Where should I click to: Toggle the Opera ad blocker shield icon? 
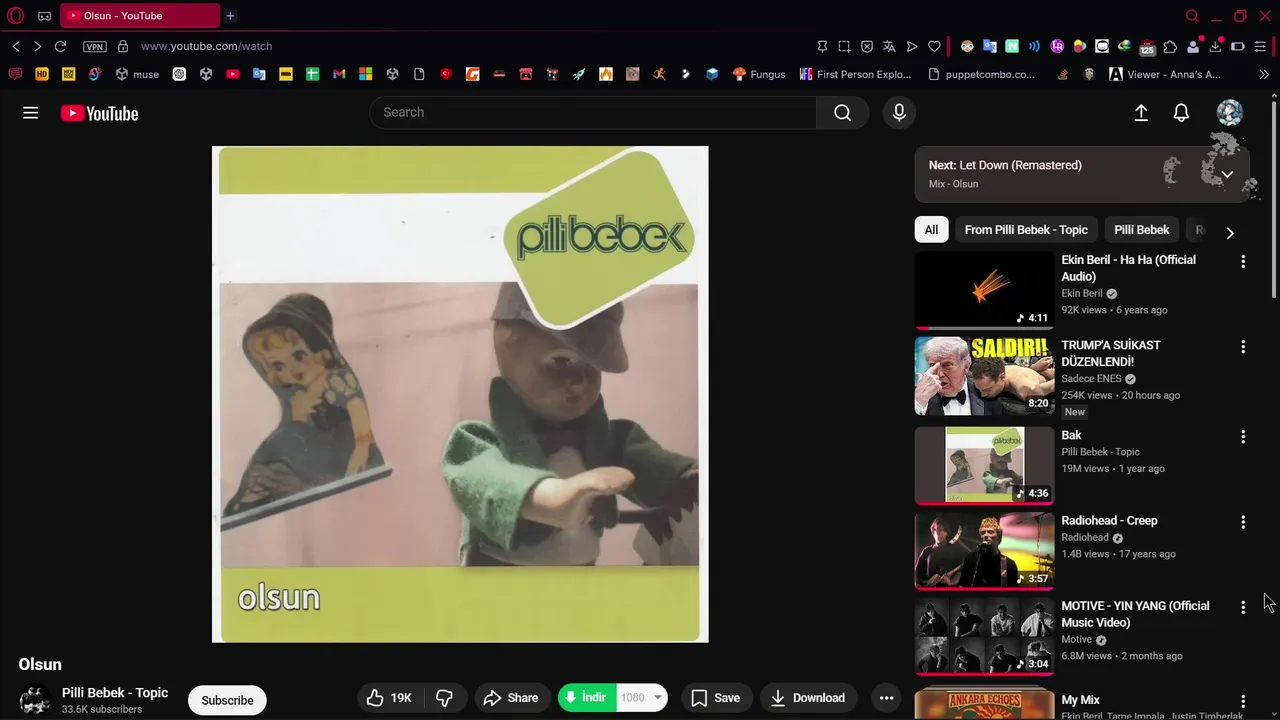click(x=867, y=46)
